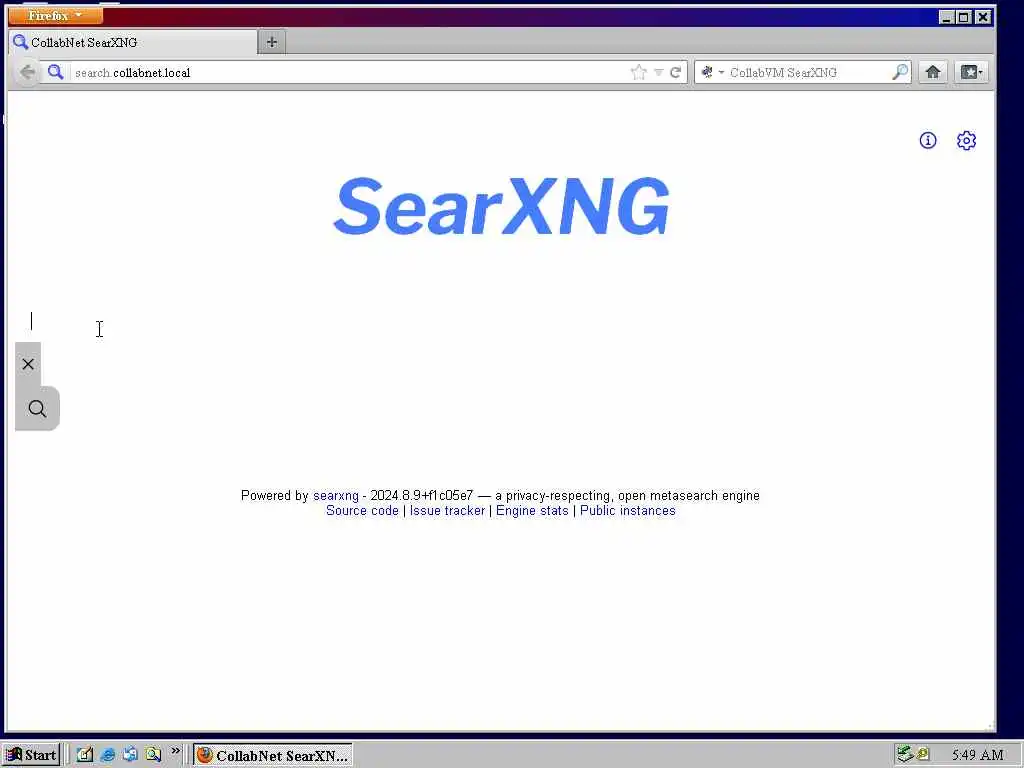Viewport: 1024px width, 768px height.
Task: Open SearXNG preferences gear icon
Action: [967, 140]
